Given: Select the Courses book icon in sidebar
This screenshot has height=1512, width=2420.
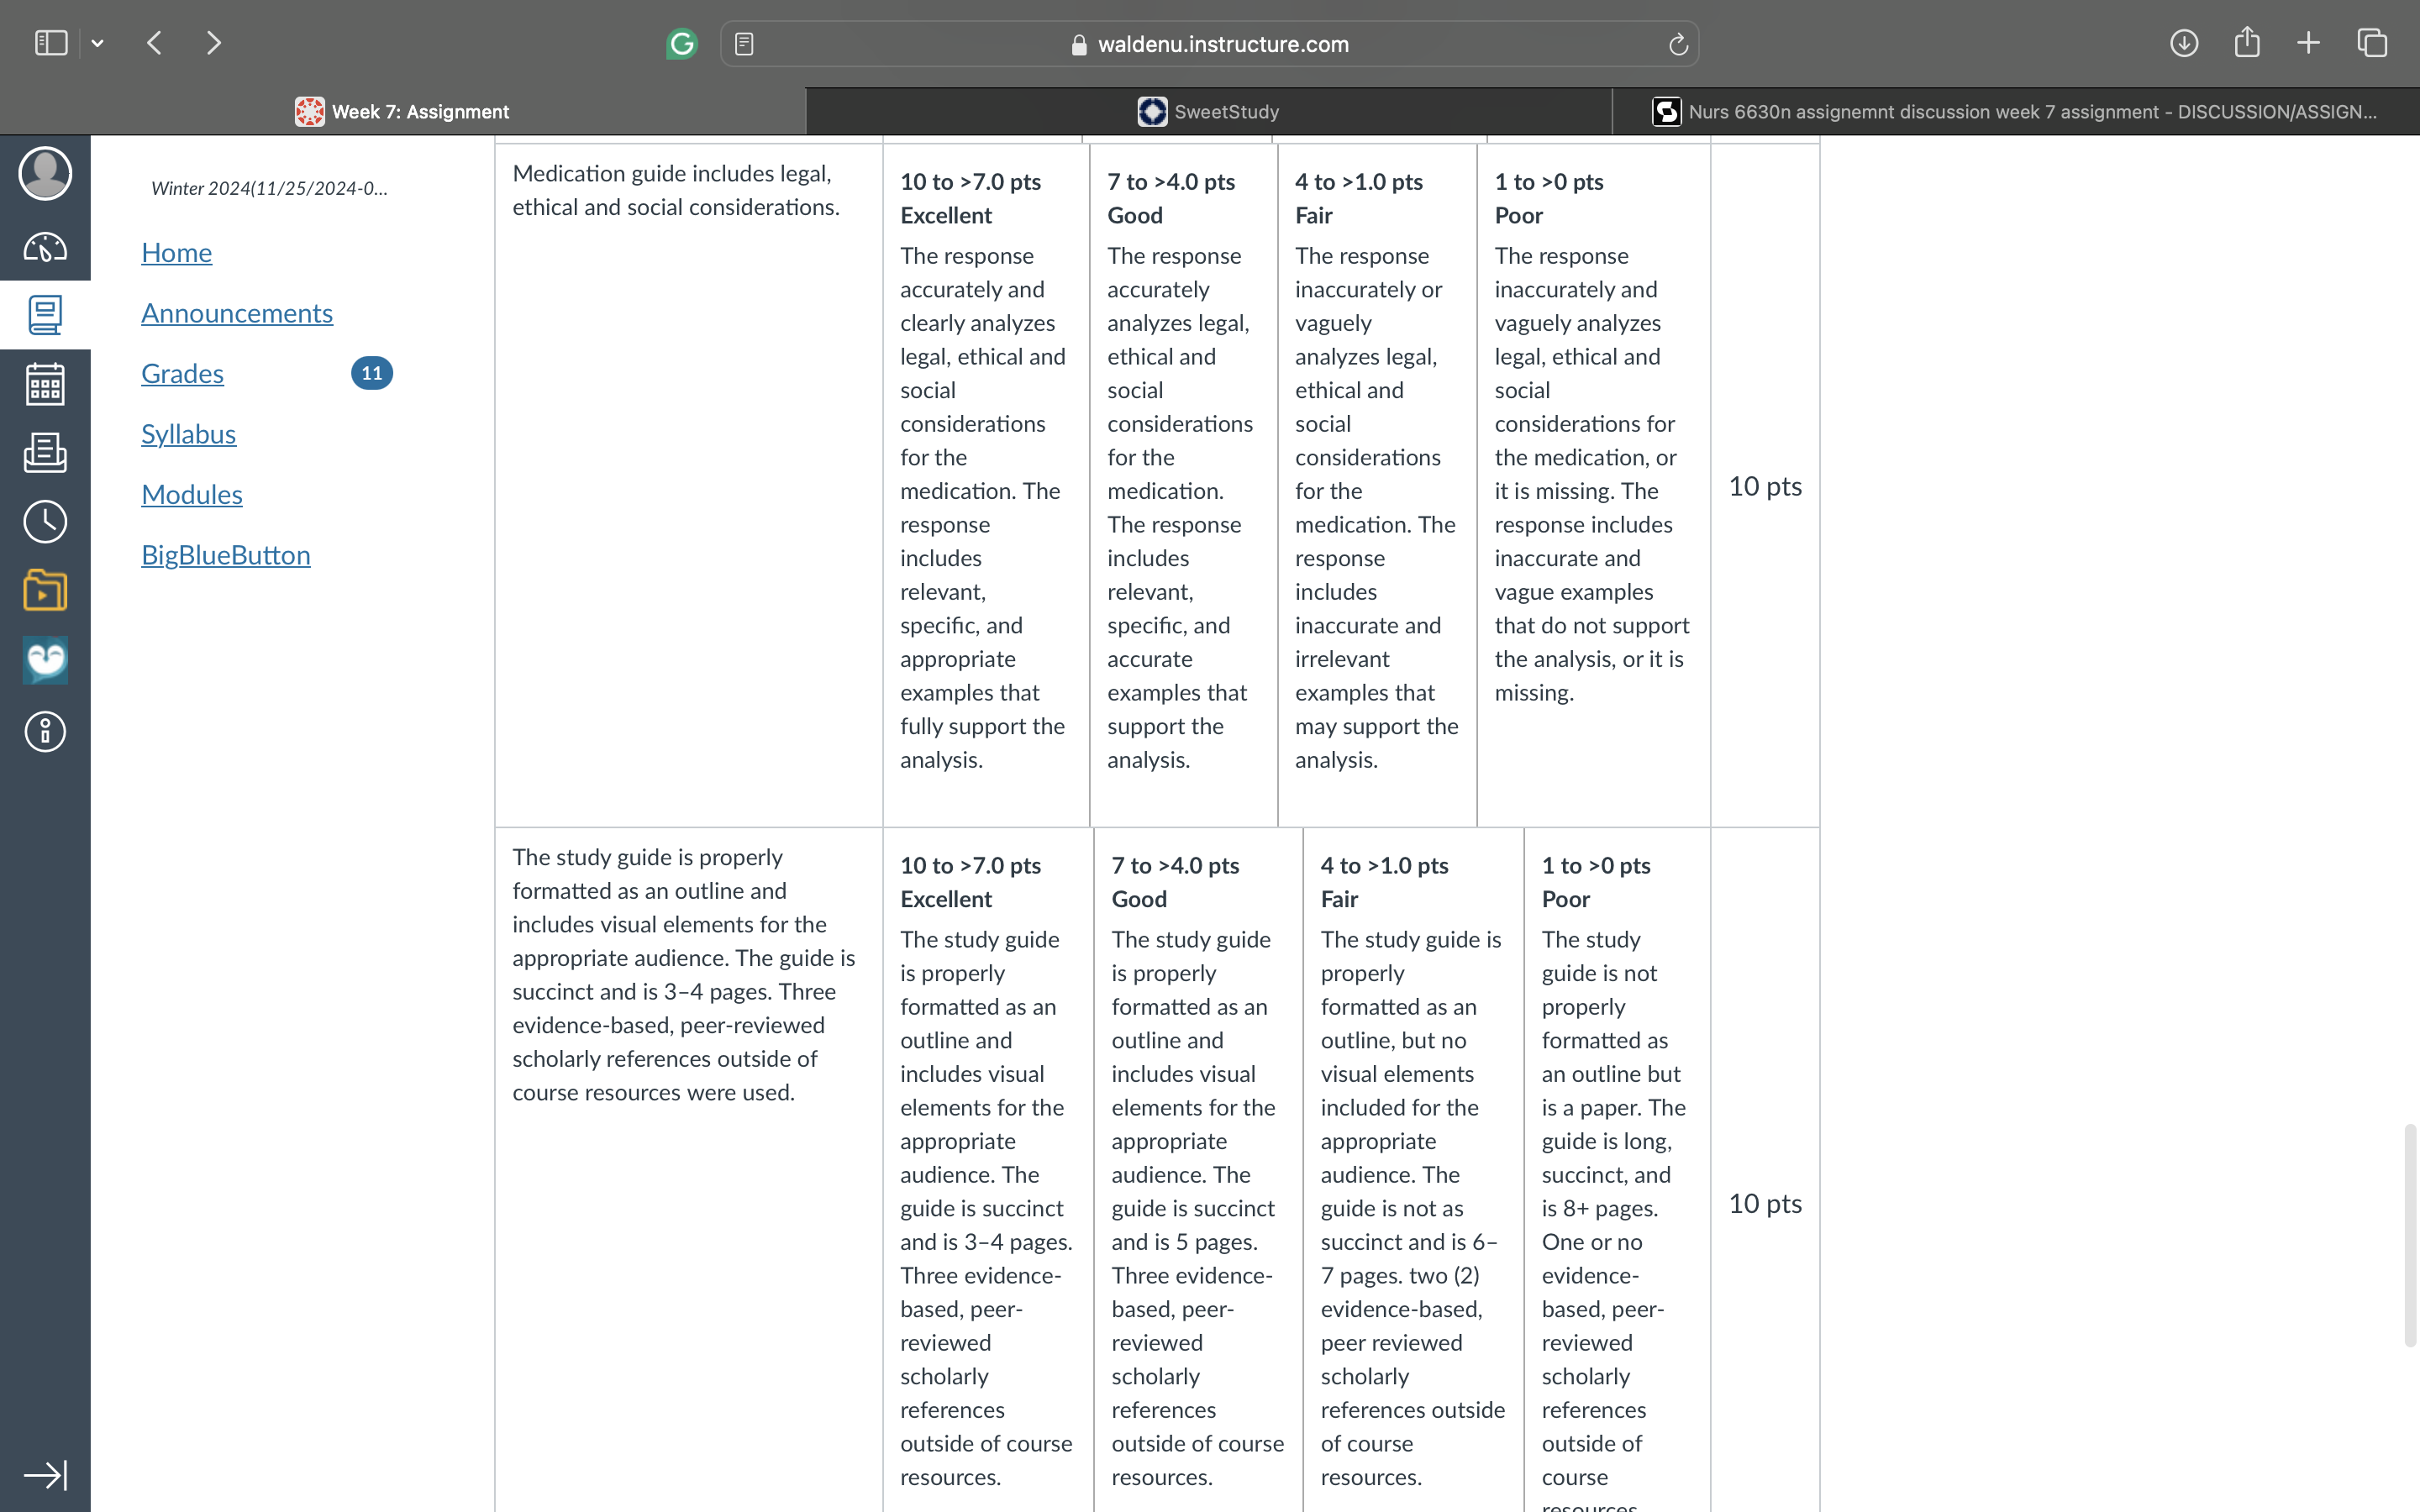Looking at the screenshot, I should coord(45,315).
